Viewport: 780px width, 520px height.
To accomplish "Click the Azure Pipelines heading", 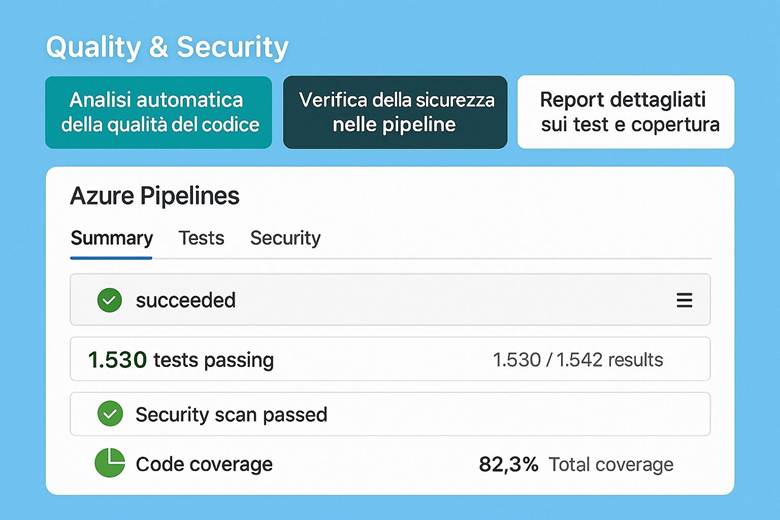I will (154, 196).
